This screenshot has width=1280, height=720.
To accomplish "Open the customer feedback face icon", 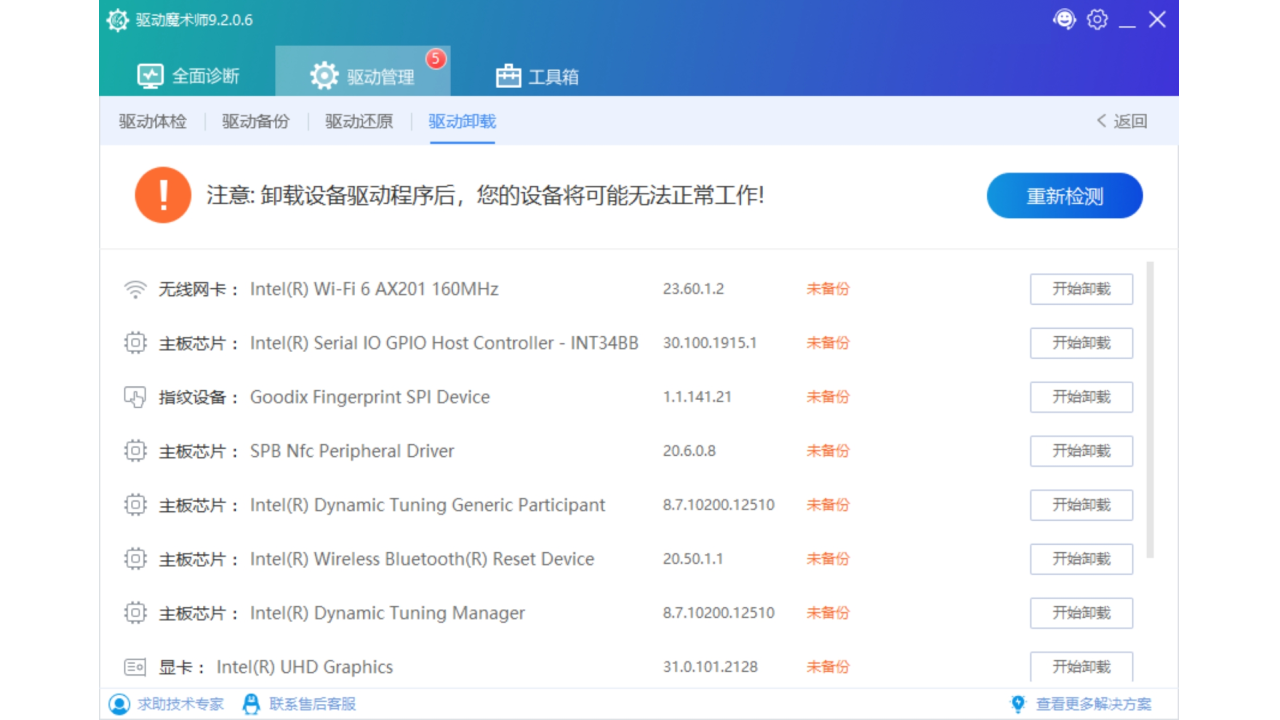I will pos(1065,19).
